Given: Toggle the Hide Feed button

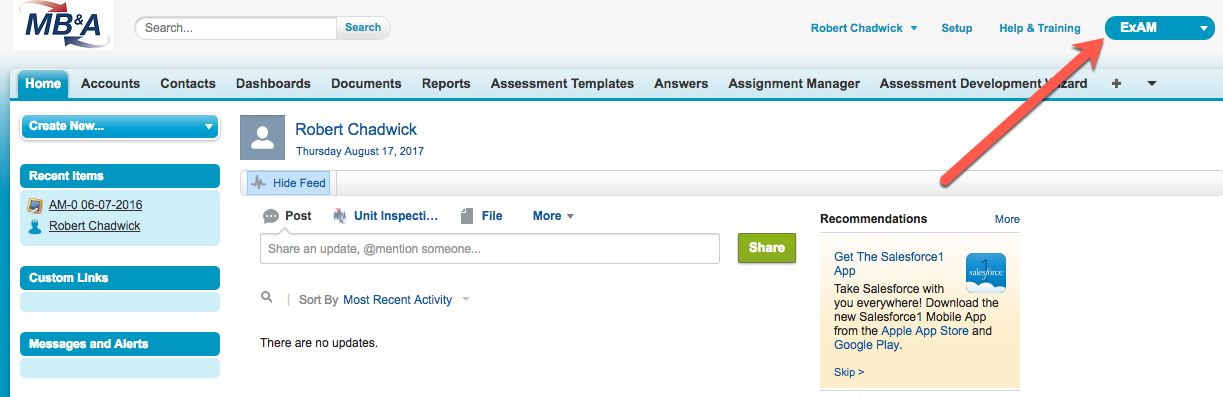Looking at the screenshot, I should pyautogui.click(x=288, y=183).
